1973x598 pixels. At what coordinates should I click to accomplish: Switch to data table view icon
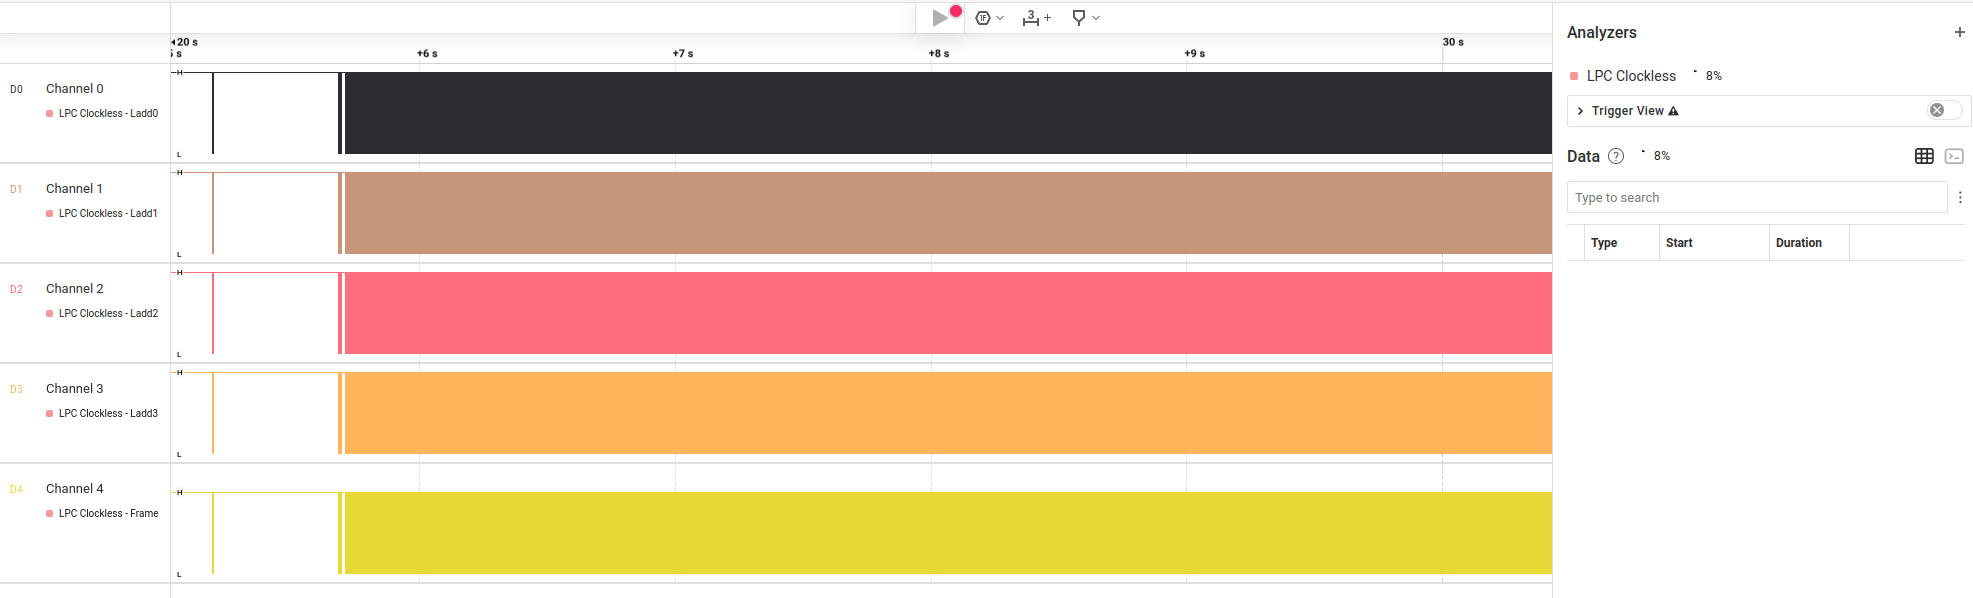[1924, 156]
